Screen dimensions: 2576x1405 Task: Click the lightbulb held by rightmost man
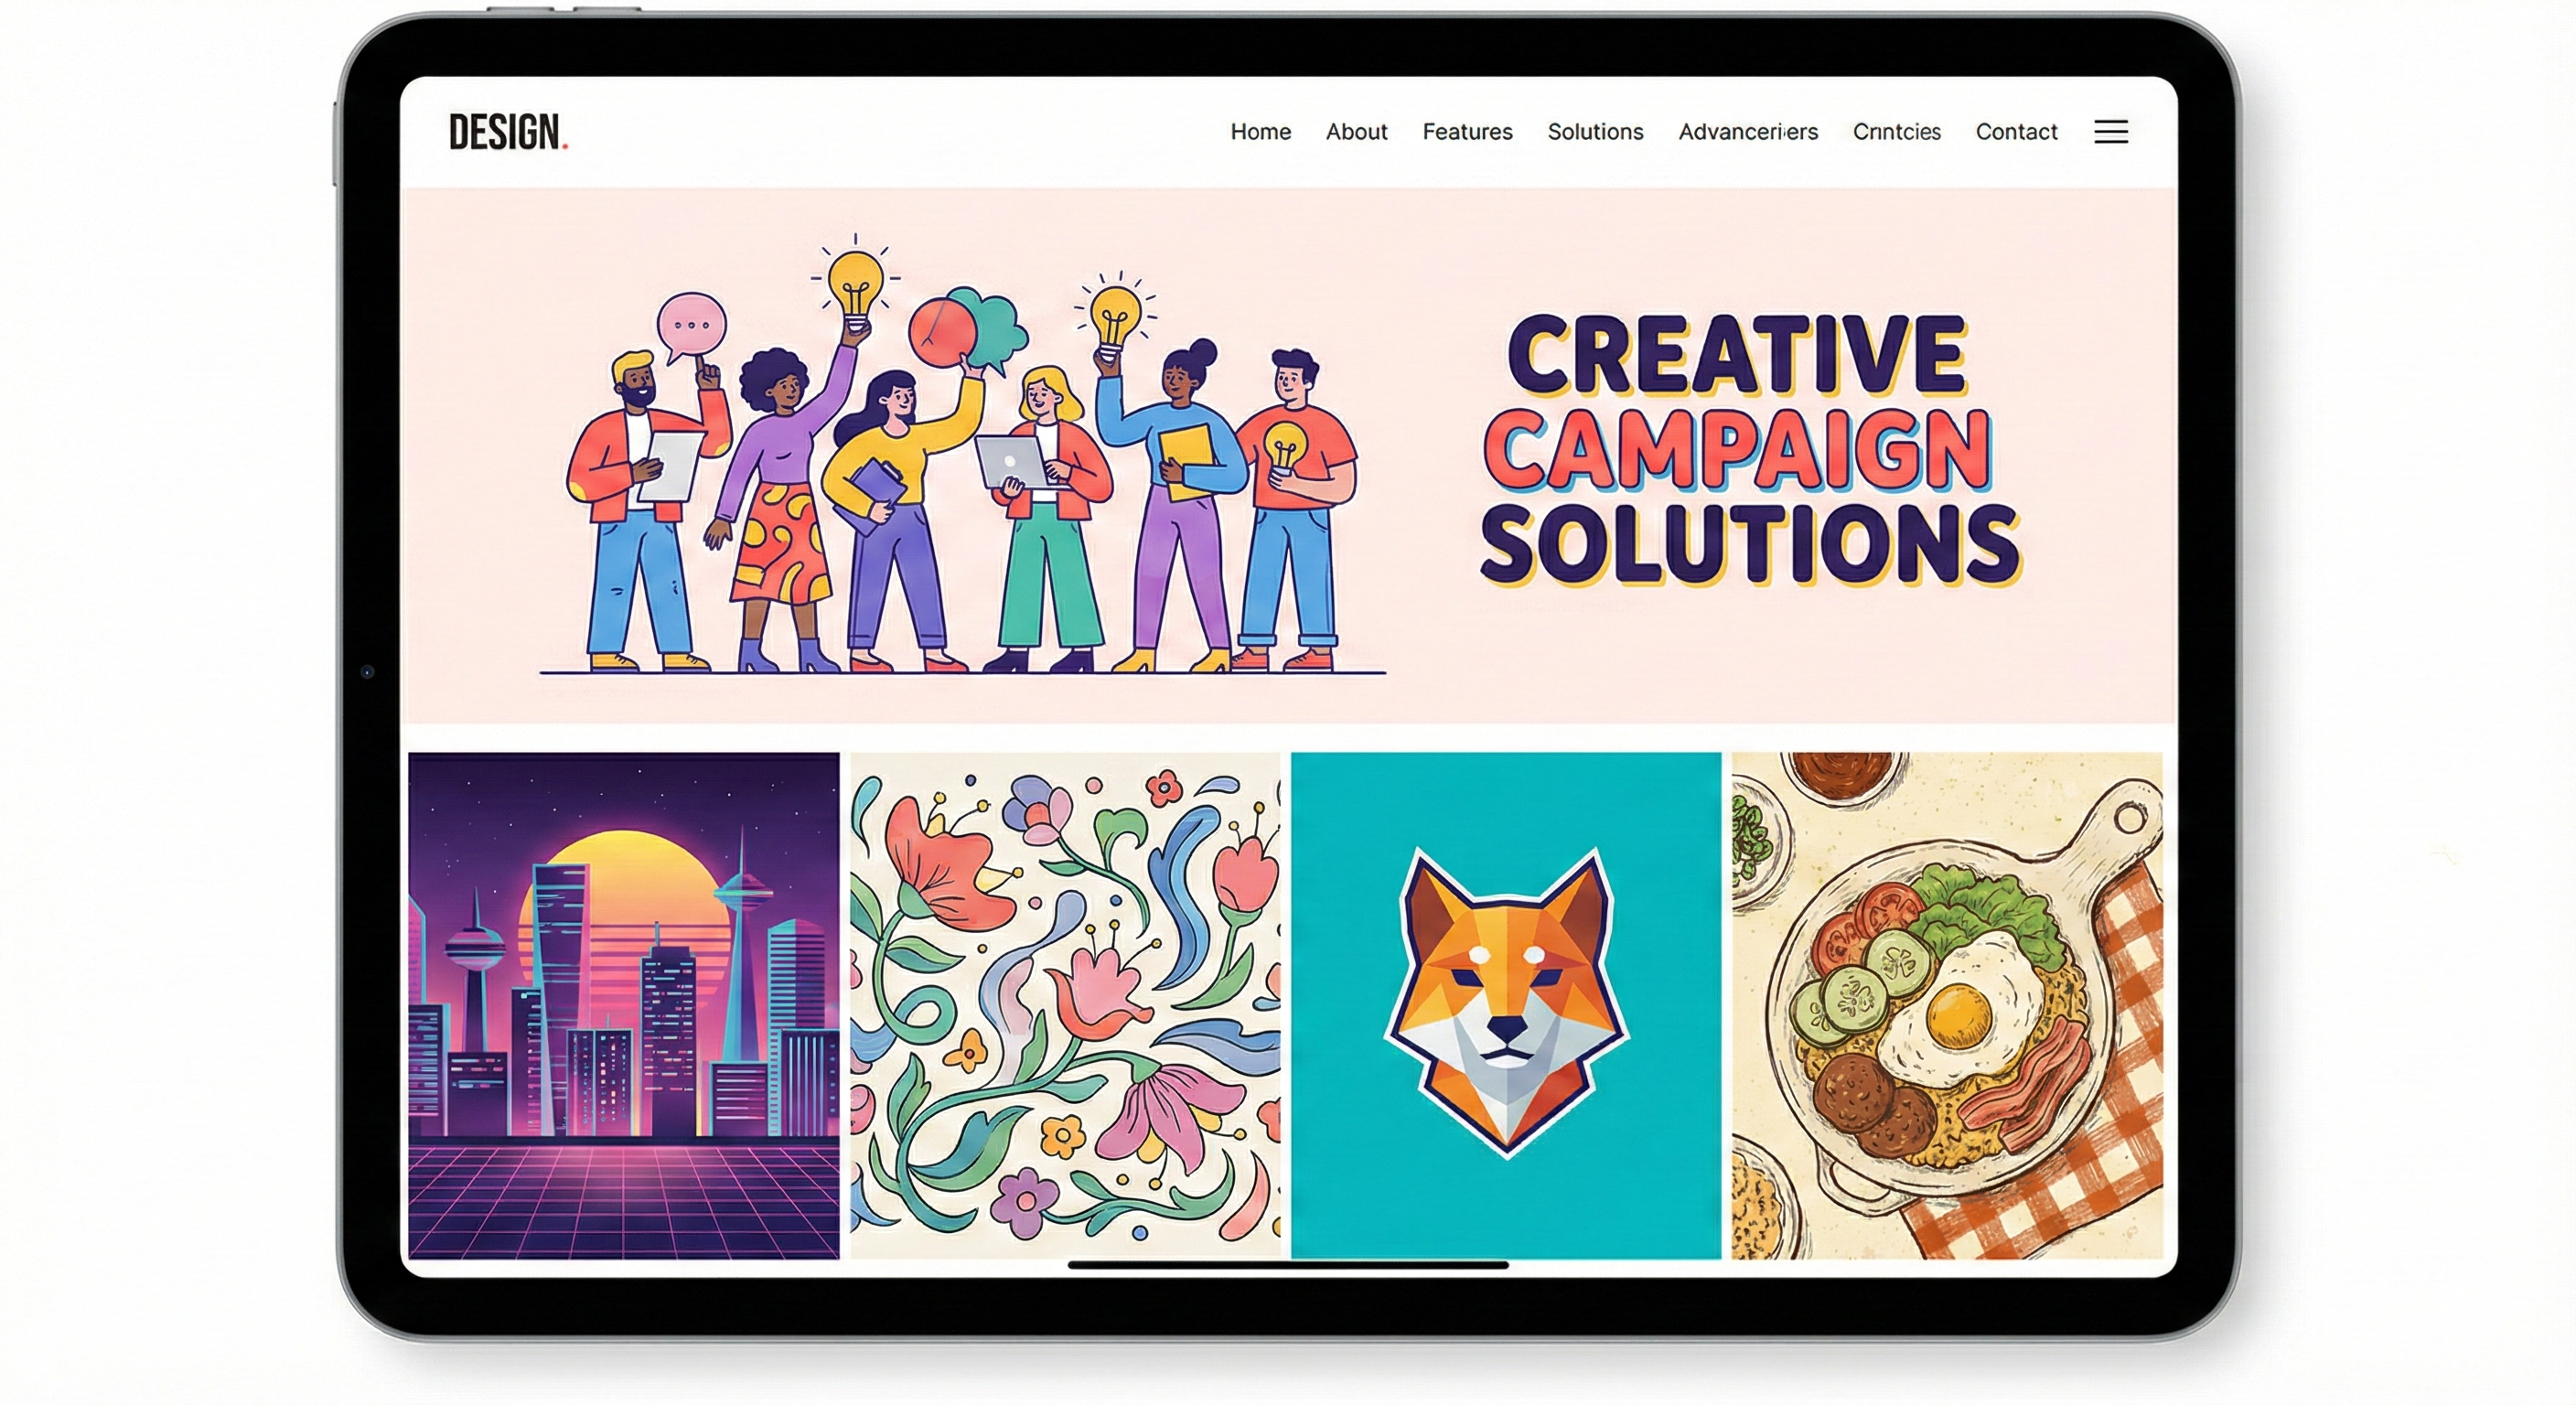tap(1284, 448)
